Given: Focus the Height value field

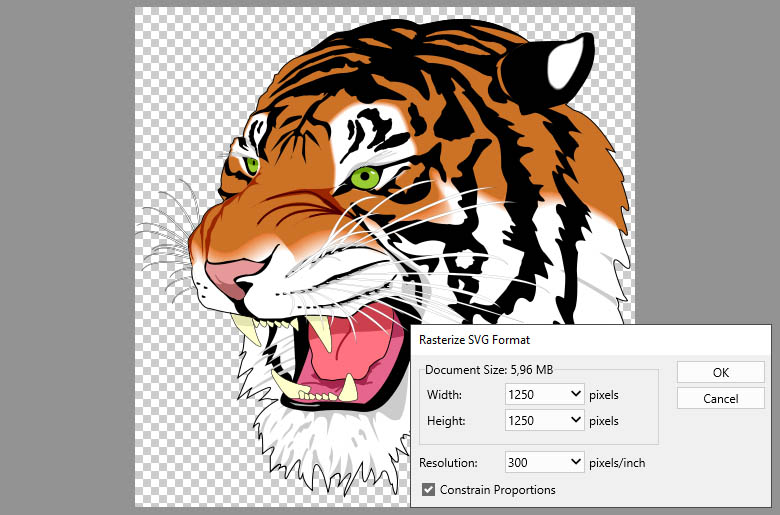Looking at the screenshot, I should pyautogui.click(x=535, y=421).
